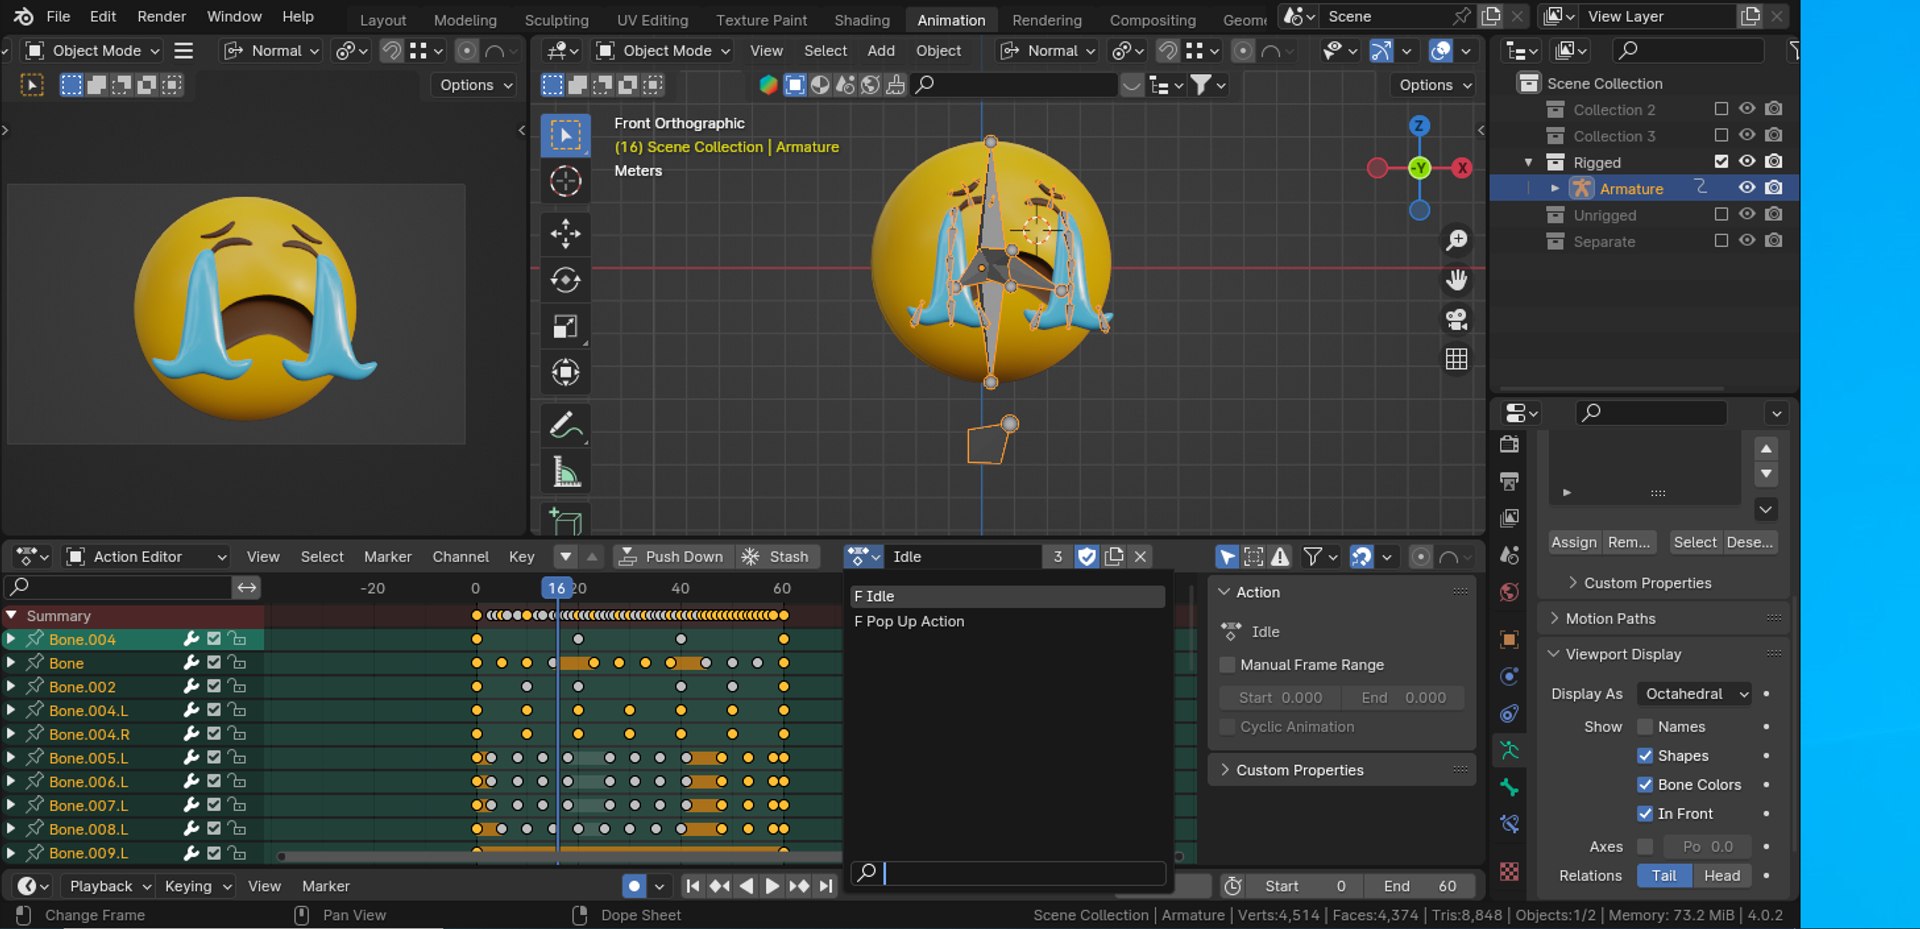
Task: Open Marker menu in Action Editor
Action: tap(387, 557)
